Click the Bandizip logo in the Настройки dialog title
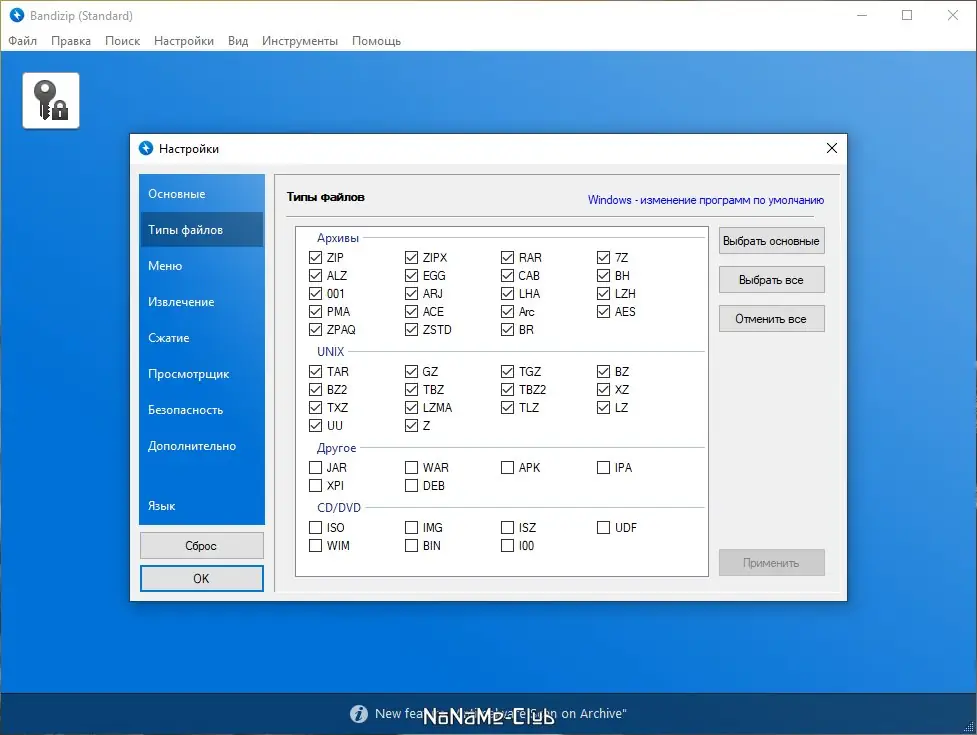Image resolution: width=977 pixels, height=735 pixels. pos(146,148)
